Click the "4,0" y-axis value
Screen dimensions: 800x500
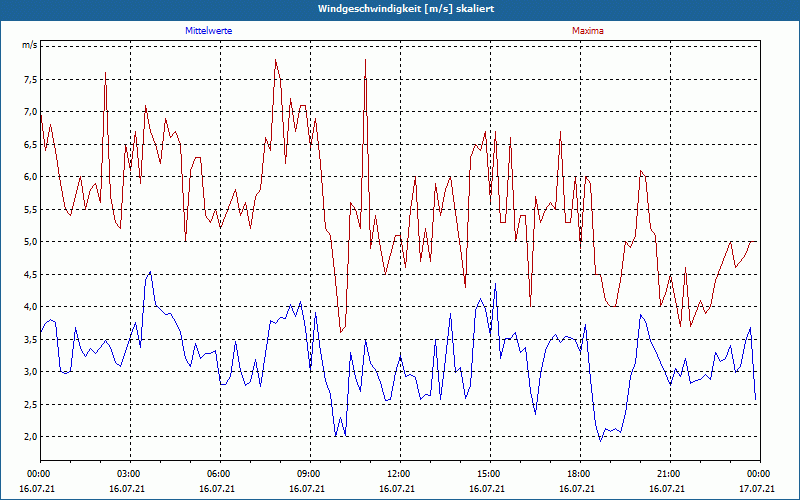coord(31,307)
